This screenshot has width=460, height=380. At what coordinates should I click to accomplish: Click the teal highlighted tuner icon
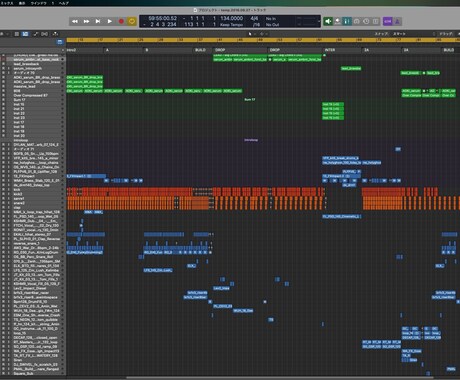tap(347, 21)
